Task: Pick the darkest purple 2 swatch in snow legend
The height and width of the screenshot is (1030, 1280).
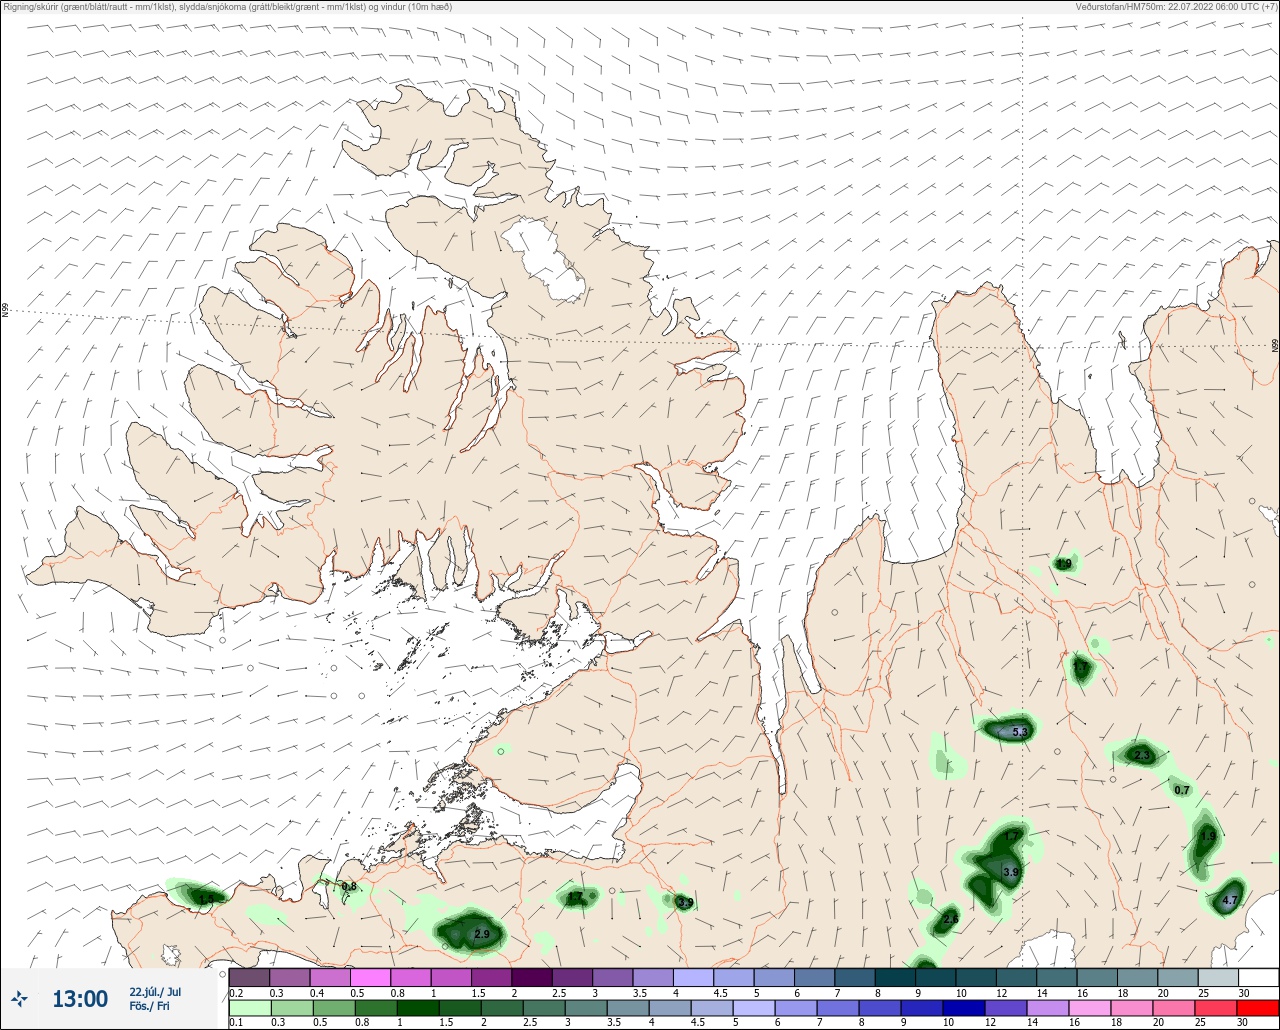Action: pyautogui.click(x=531, y=977)
